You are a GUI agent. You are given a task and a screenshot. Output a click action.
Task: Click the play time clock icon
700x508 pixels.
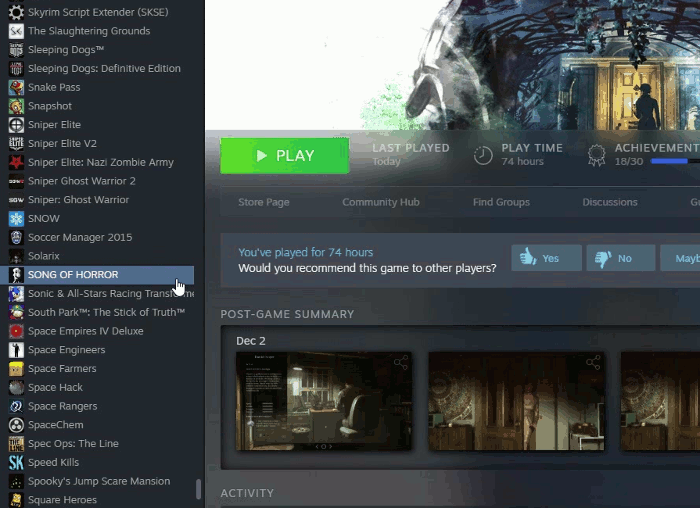(483, 155)
